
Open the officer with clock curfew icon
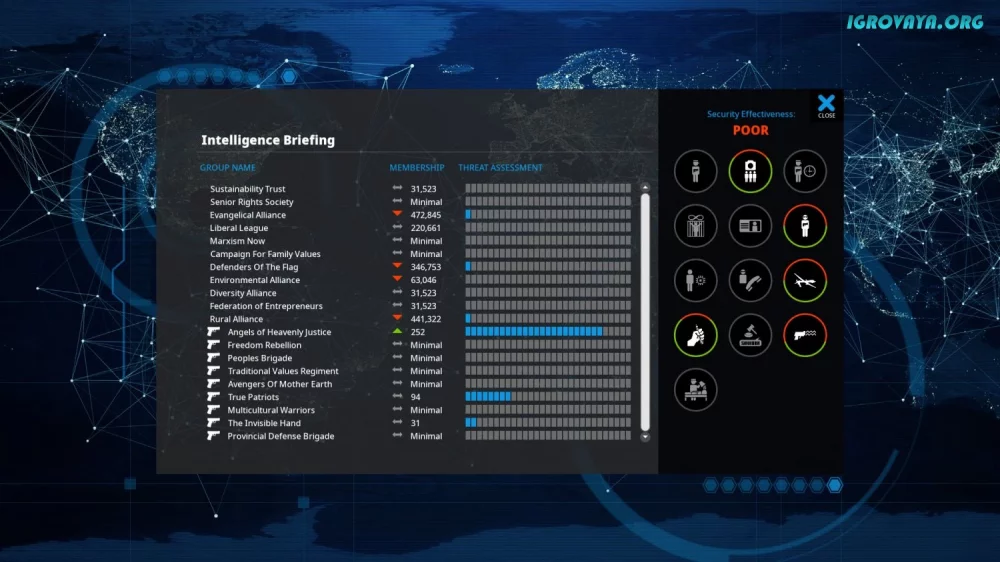[x=805, y=171]
